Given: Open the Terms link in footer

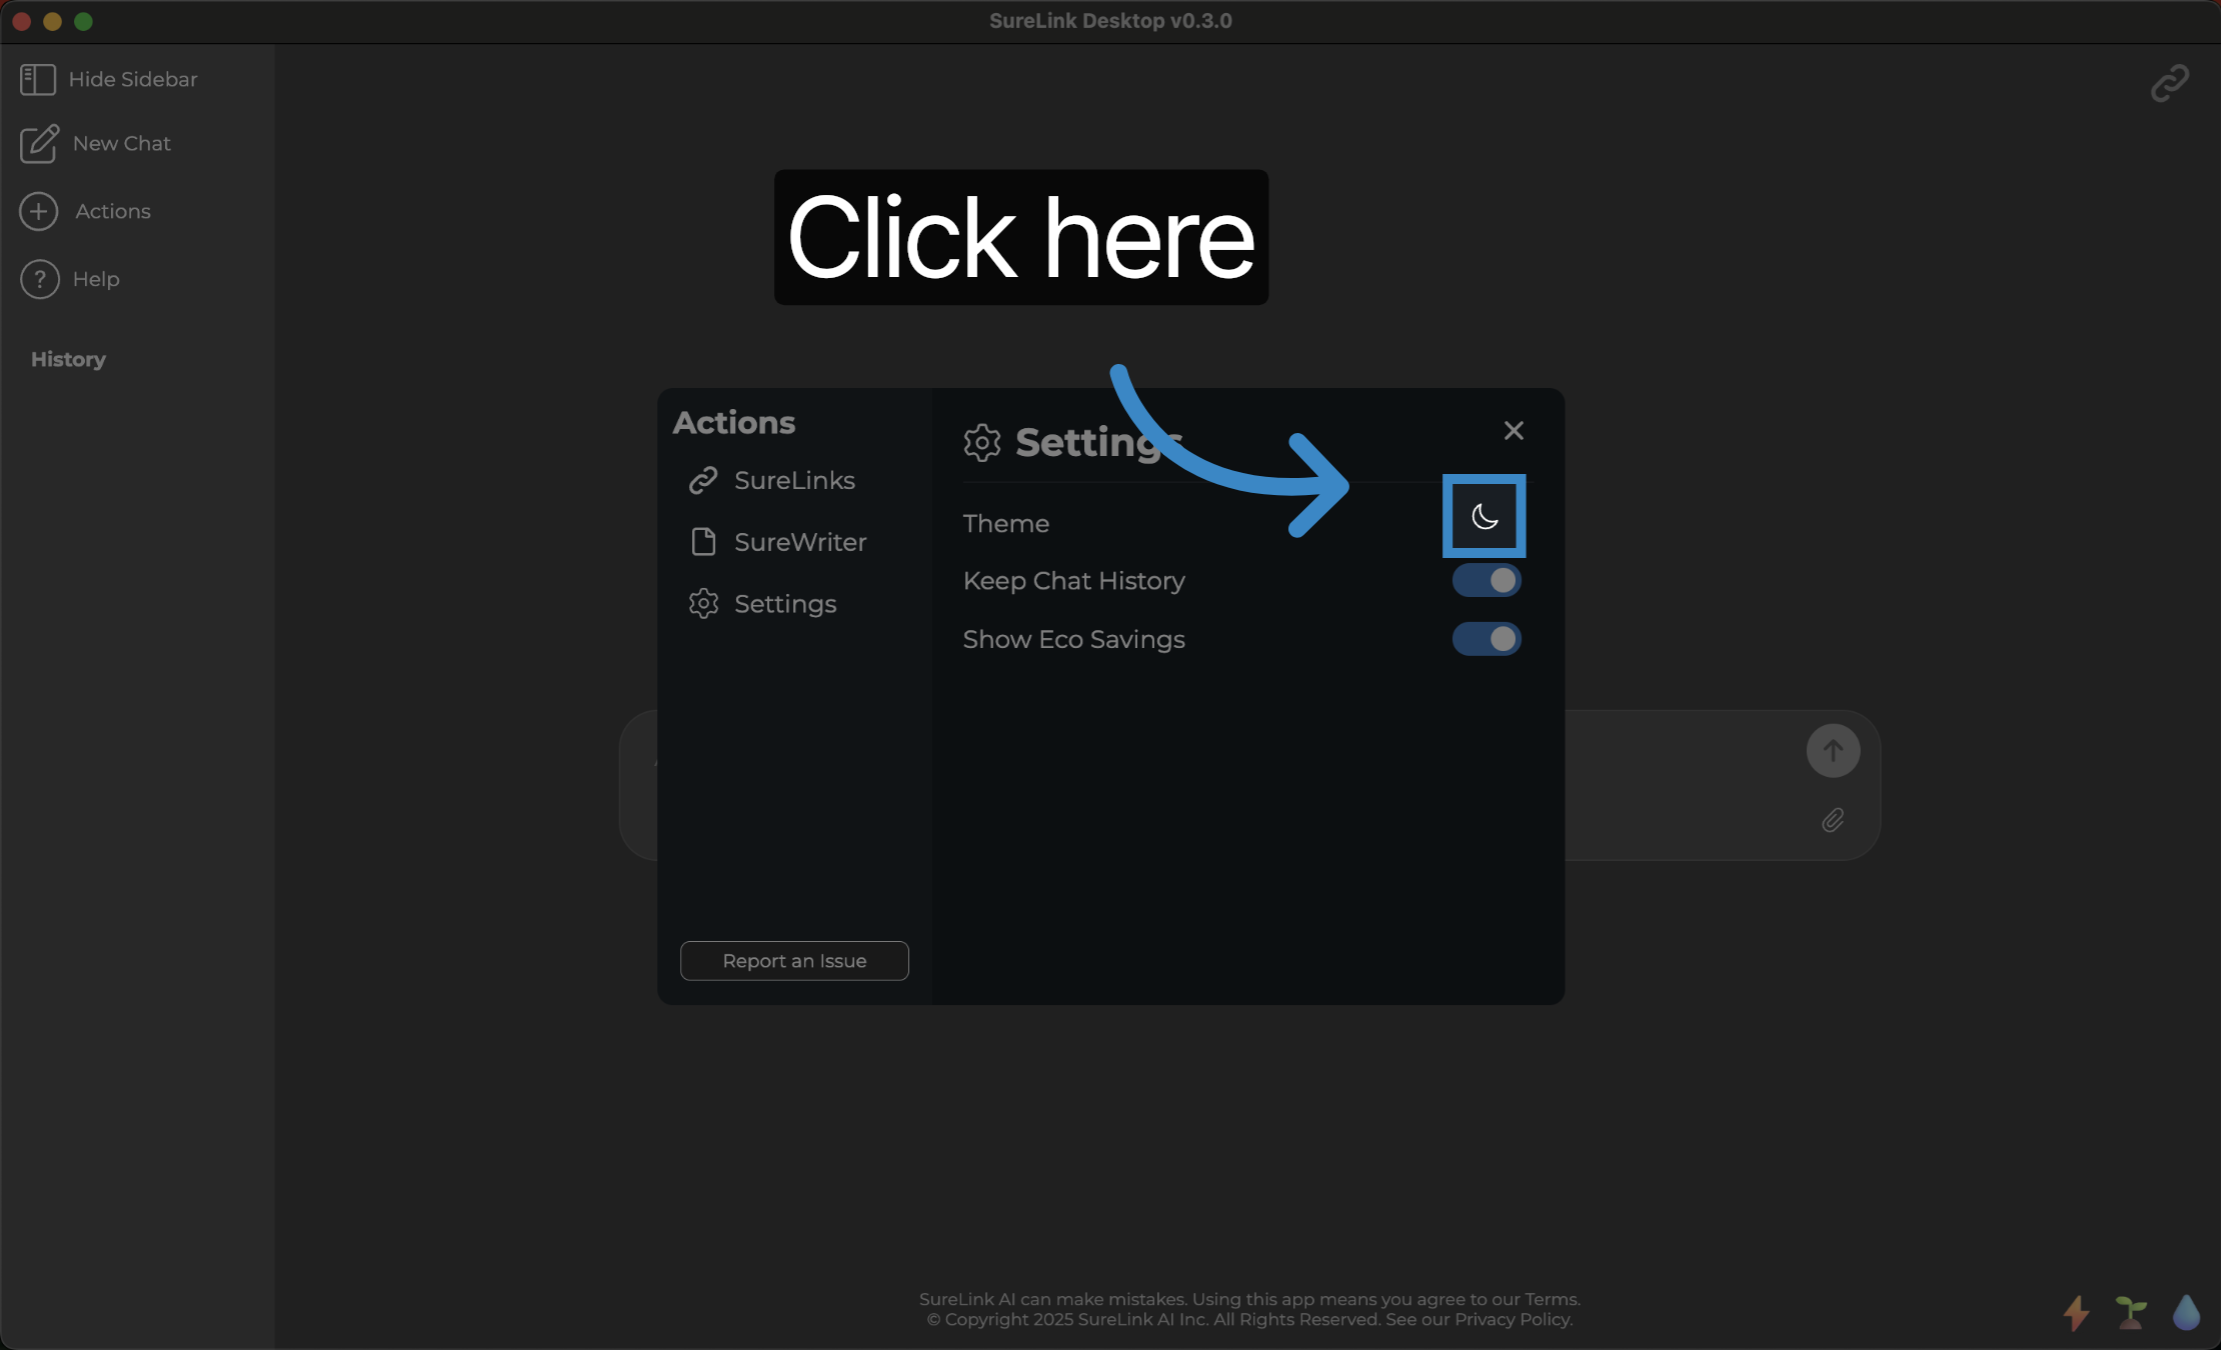Looking at the screenshot, I should tap(1550, 1299).
